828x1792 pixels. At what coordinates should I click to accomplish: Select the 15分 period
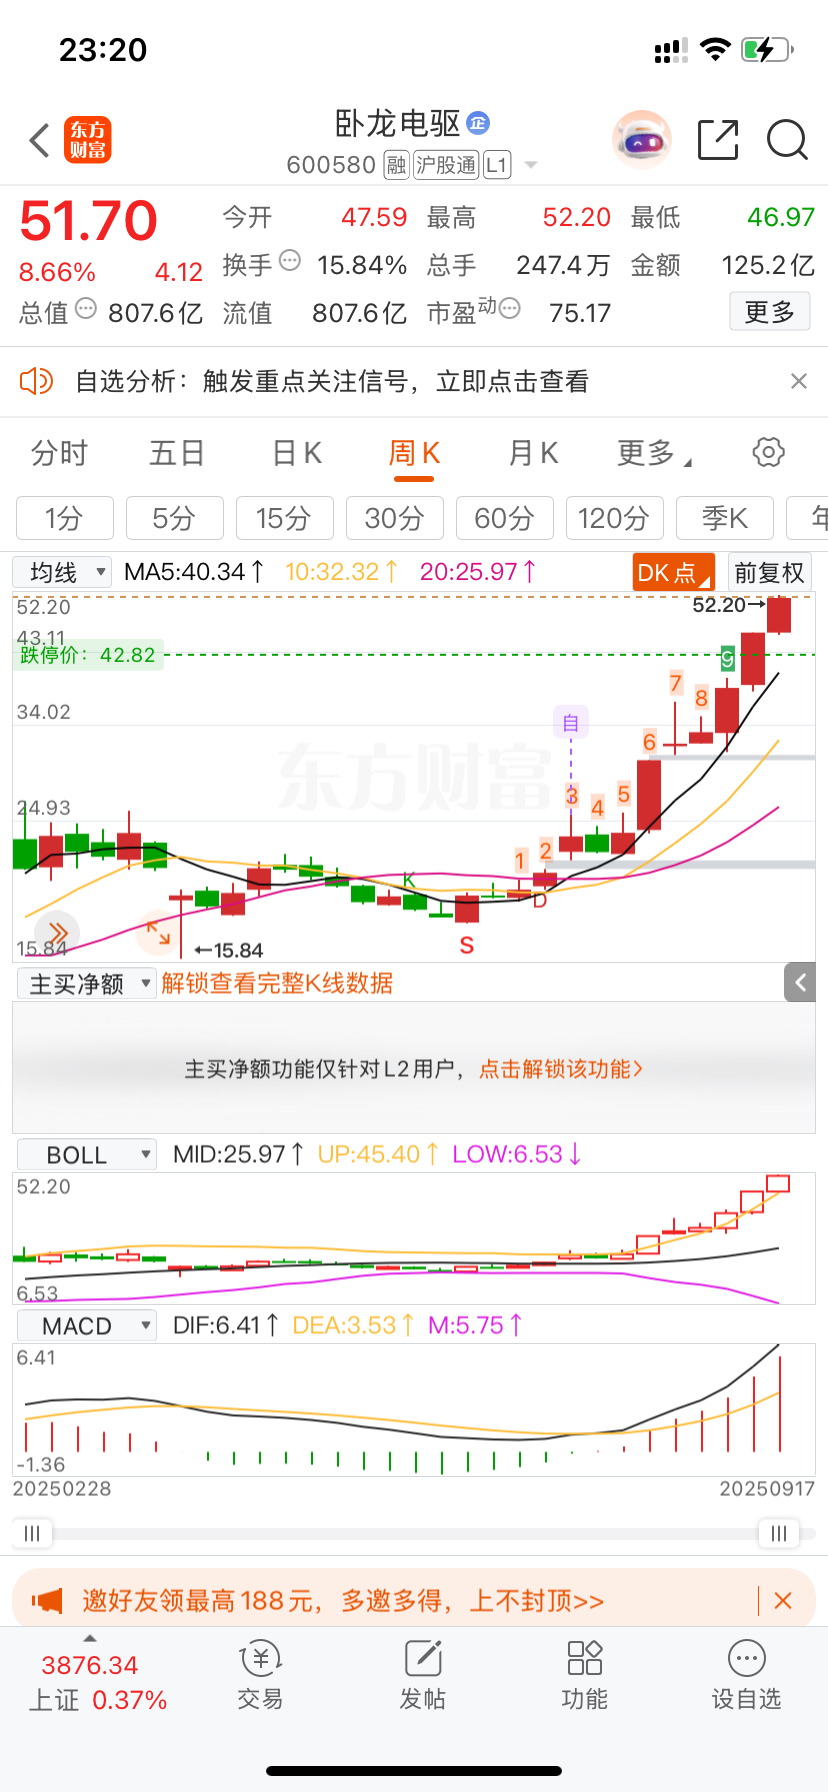(x=284, y=518)
